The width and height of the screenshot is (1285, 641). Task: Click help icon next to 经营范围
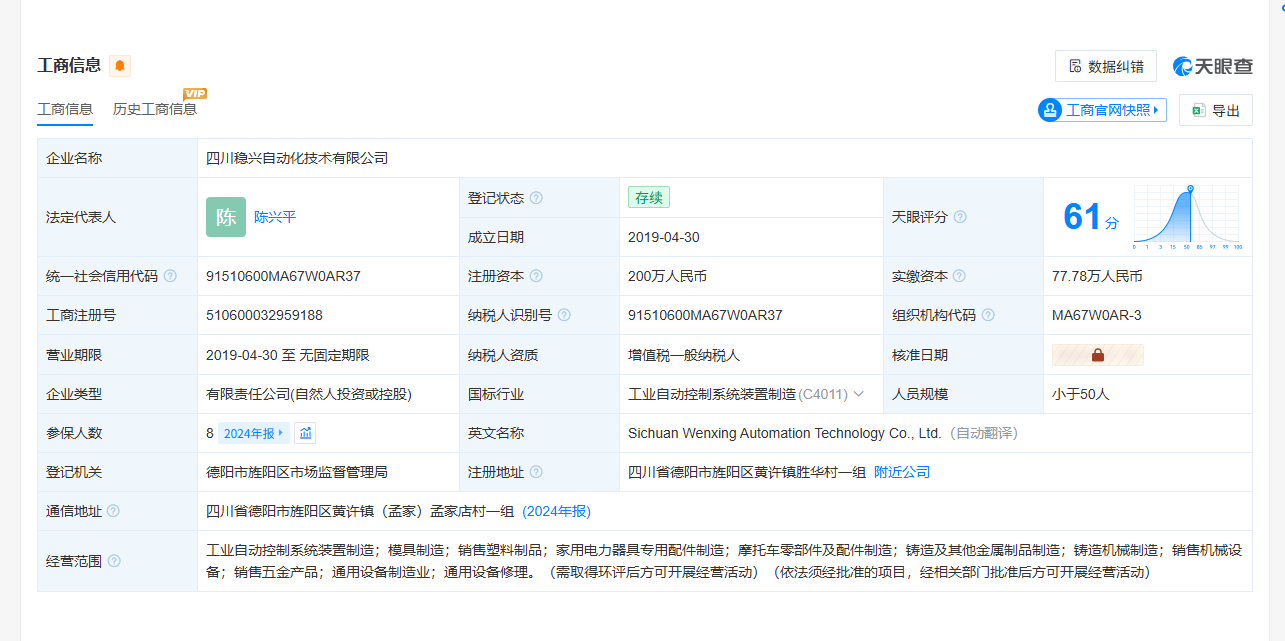click(114, 561)
